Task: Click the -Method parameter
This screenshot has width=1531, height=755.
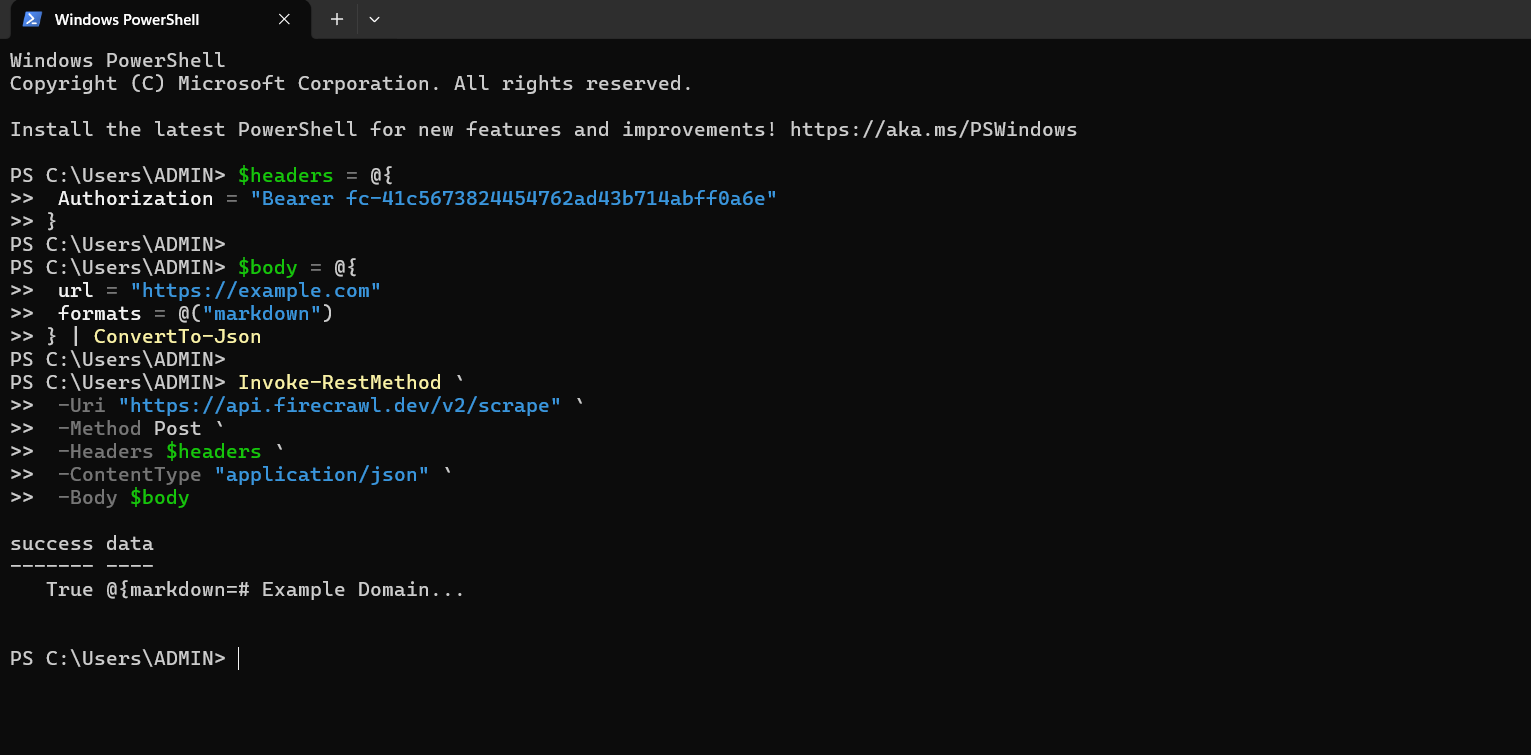Action: [99, 428]
